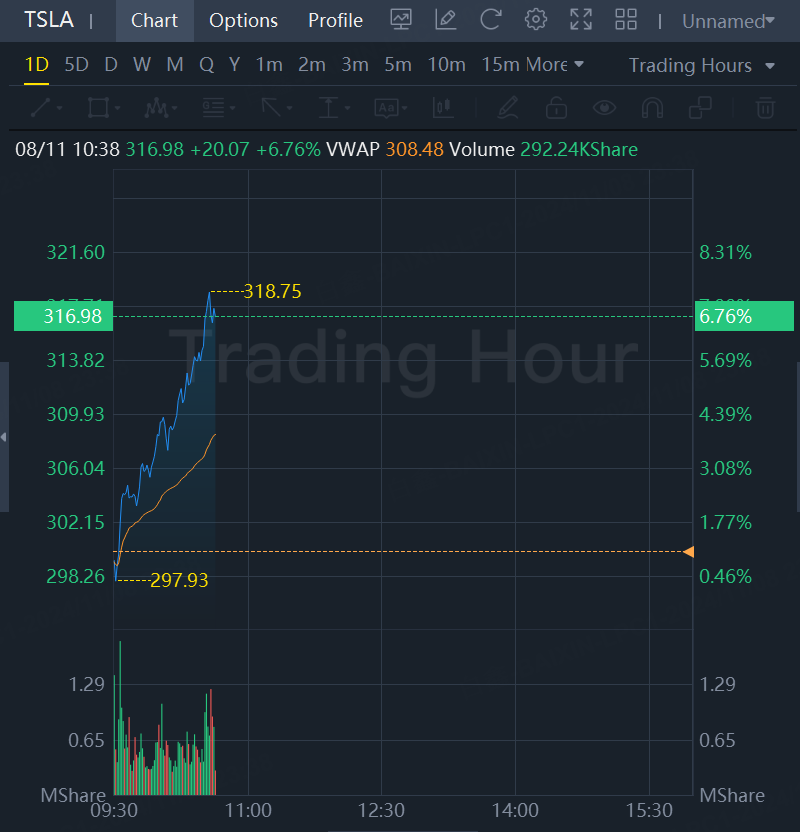Select the 5D timeframe
Viewport: 800px width, 832px height.
76,65
